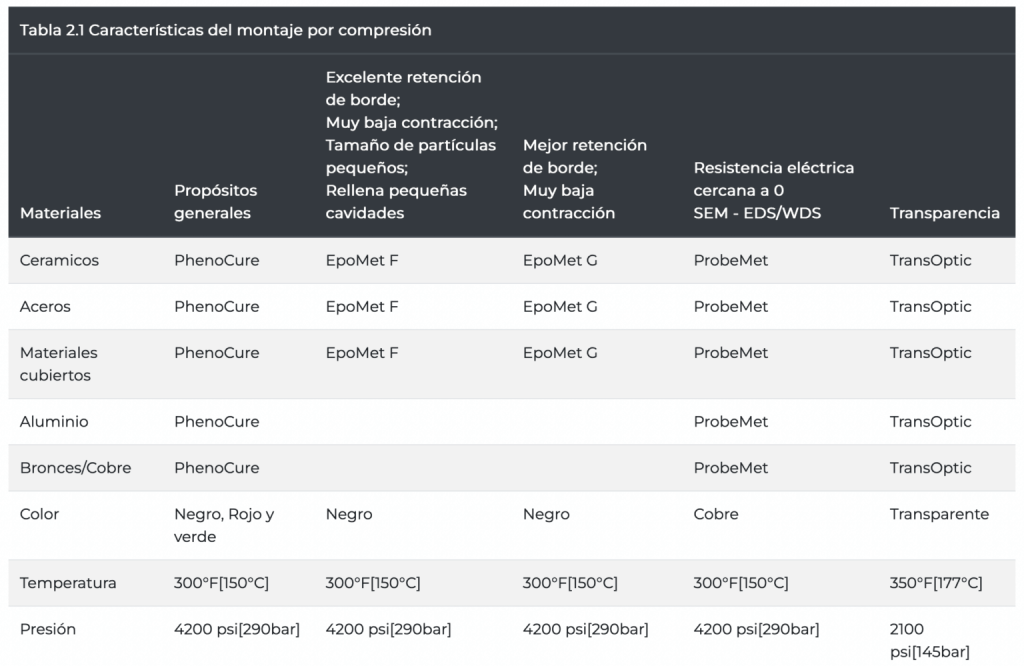Click the 'Excelente retención de borde' column header
The image size is (1024, 666).
point(411,145)
